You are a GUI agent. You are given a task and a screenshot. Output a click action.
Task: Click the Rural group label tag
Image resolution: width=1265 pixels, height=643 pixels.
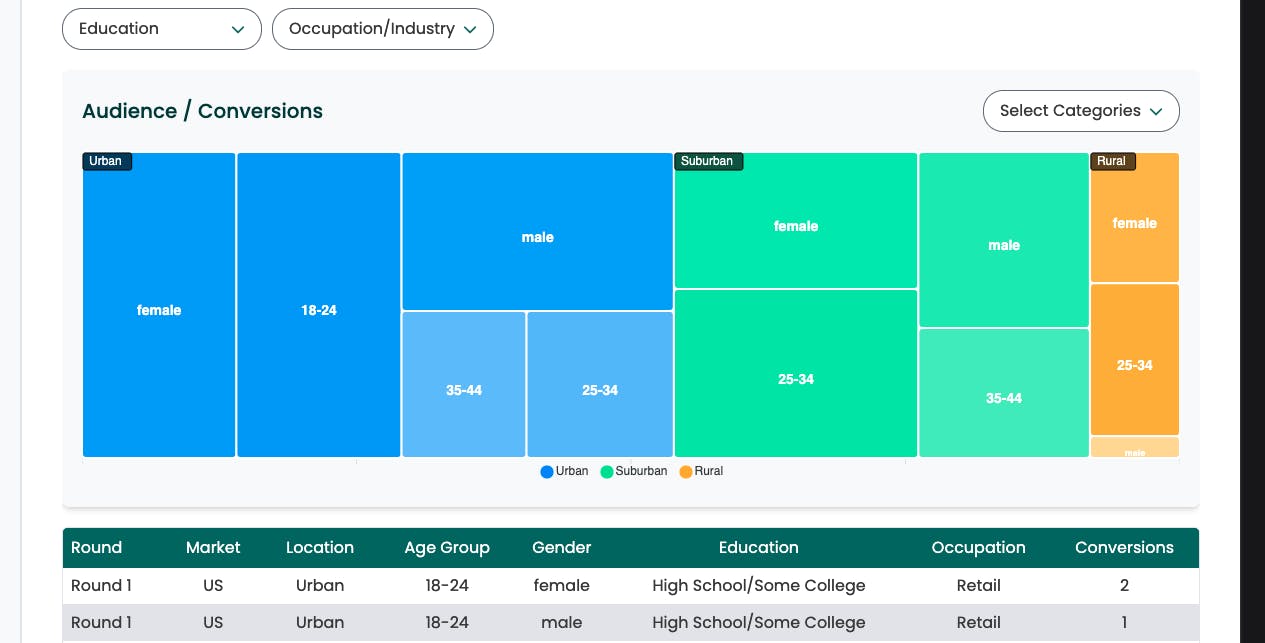[1111, 161]
